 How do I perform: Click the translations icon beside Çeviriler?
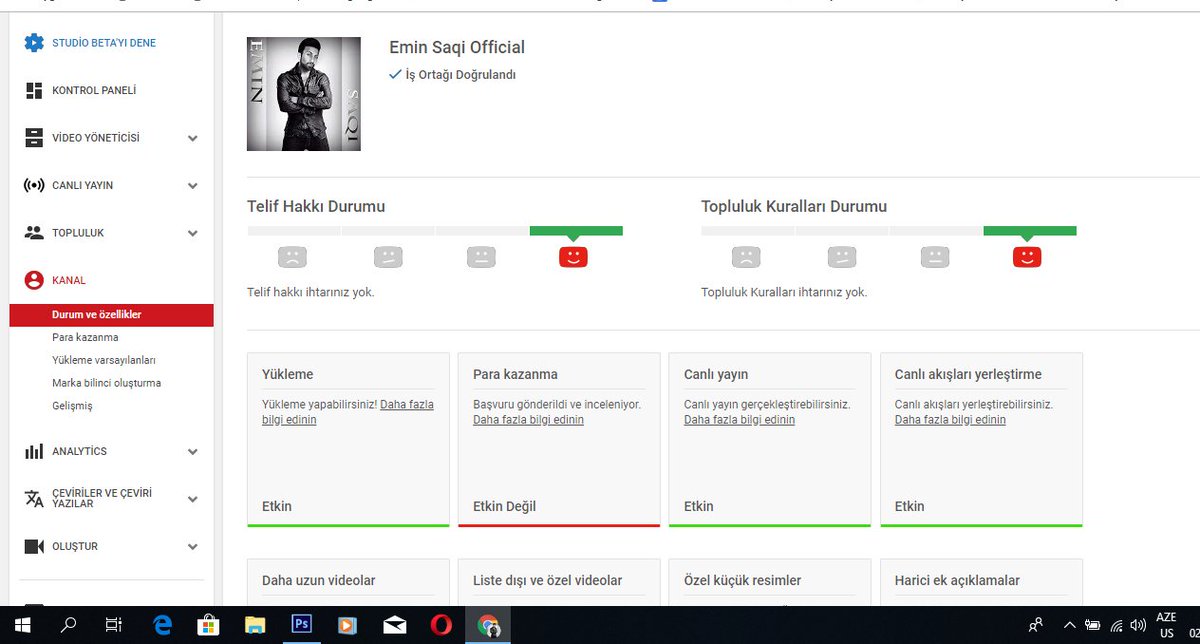point(34,499)
